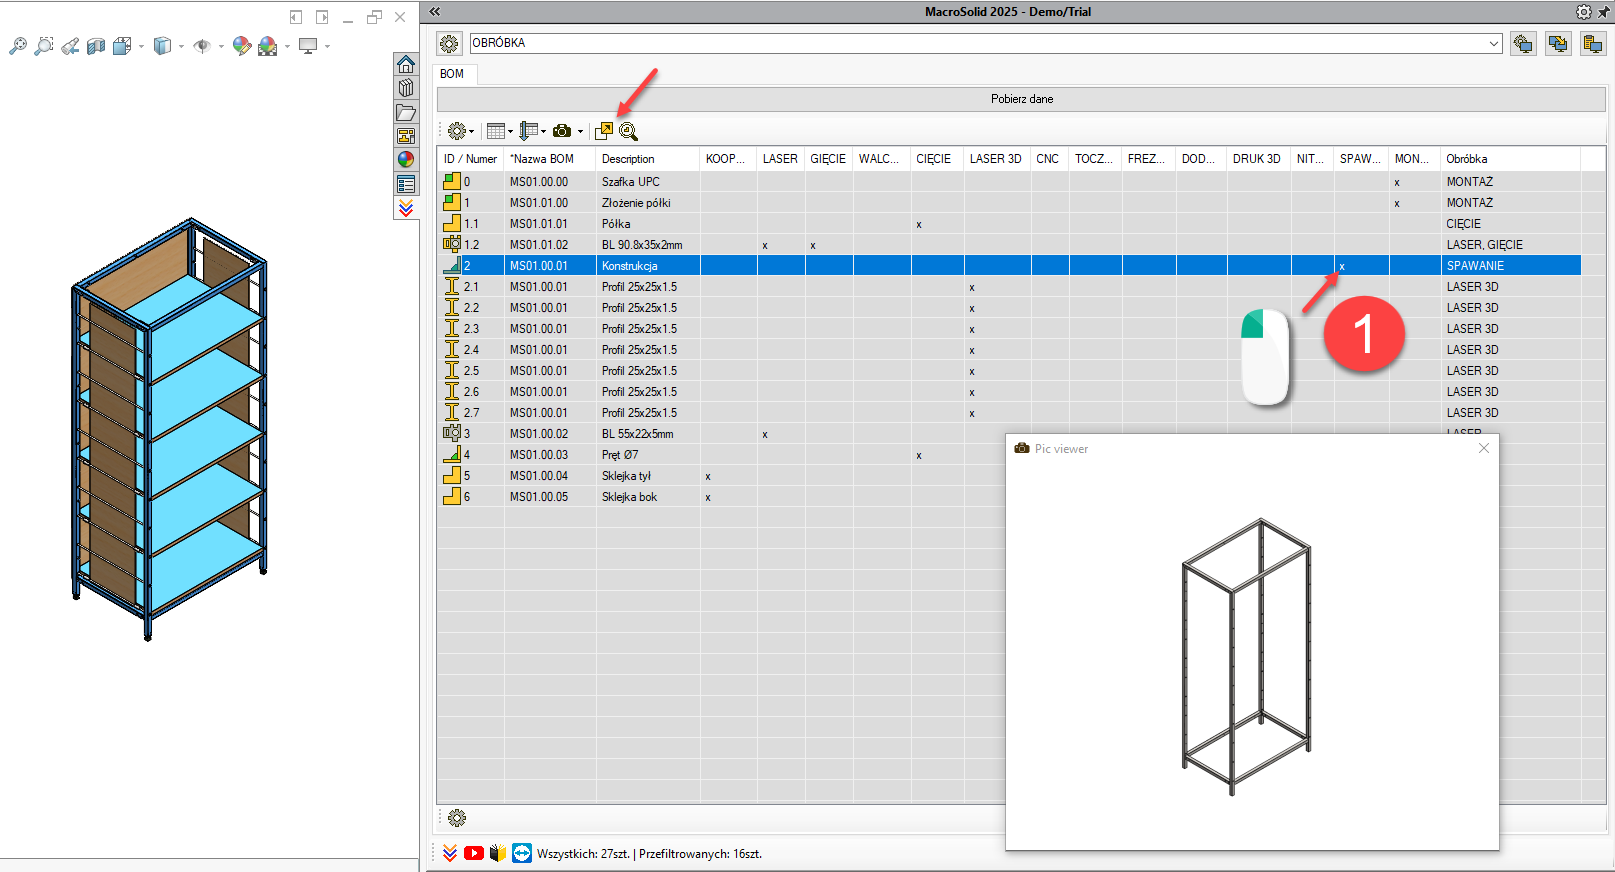Viewport: 1615px width, 872px height.
Task: Open the Appearances color ball tab
Action: (x=406, y=160)
